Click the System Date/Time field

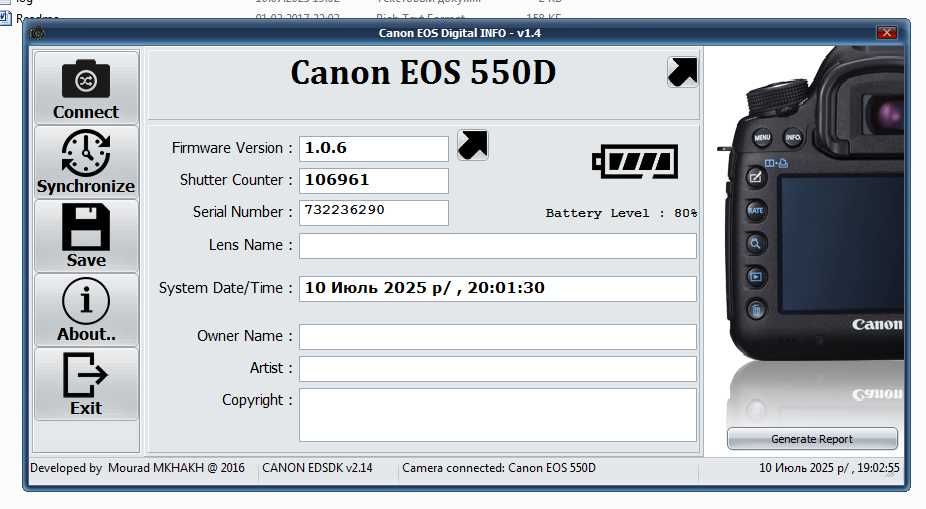[x=498, y=289]
